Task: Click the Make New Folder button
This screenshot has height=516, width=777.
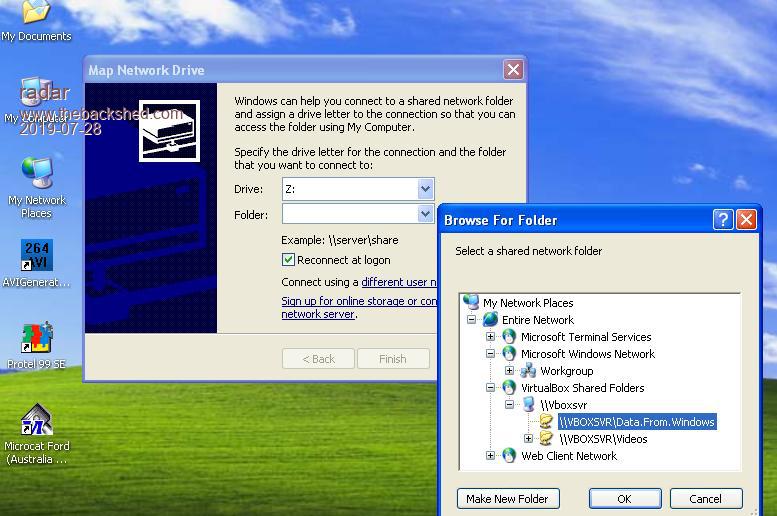Action: click(507, 499)
